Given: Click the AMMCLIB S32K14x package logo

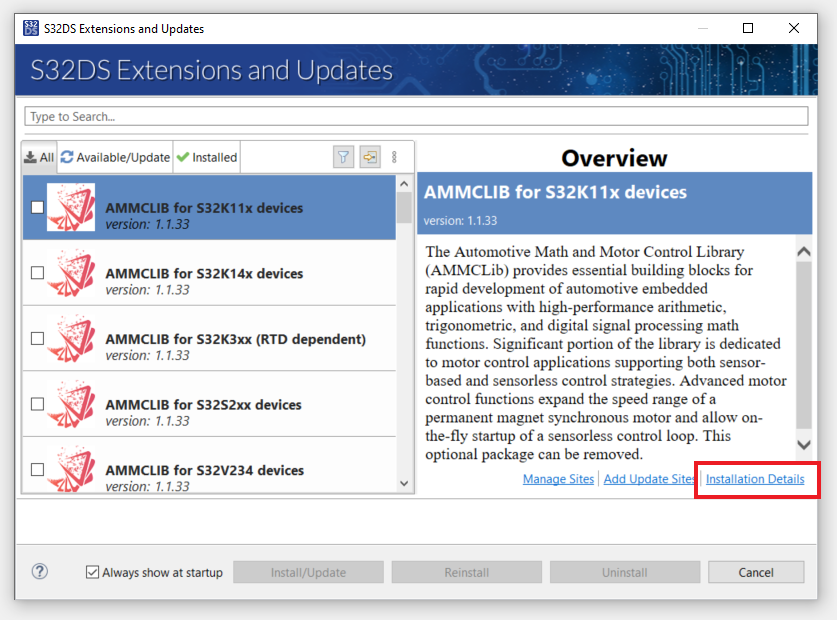Looking at the screenshot, I should click(71, 273).
